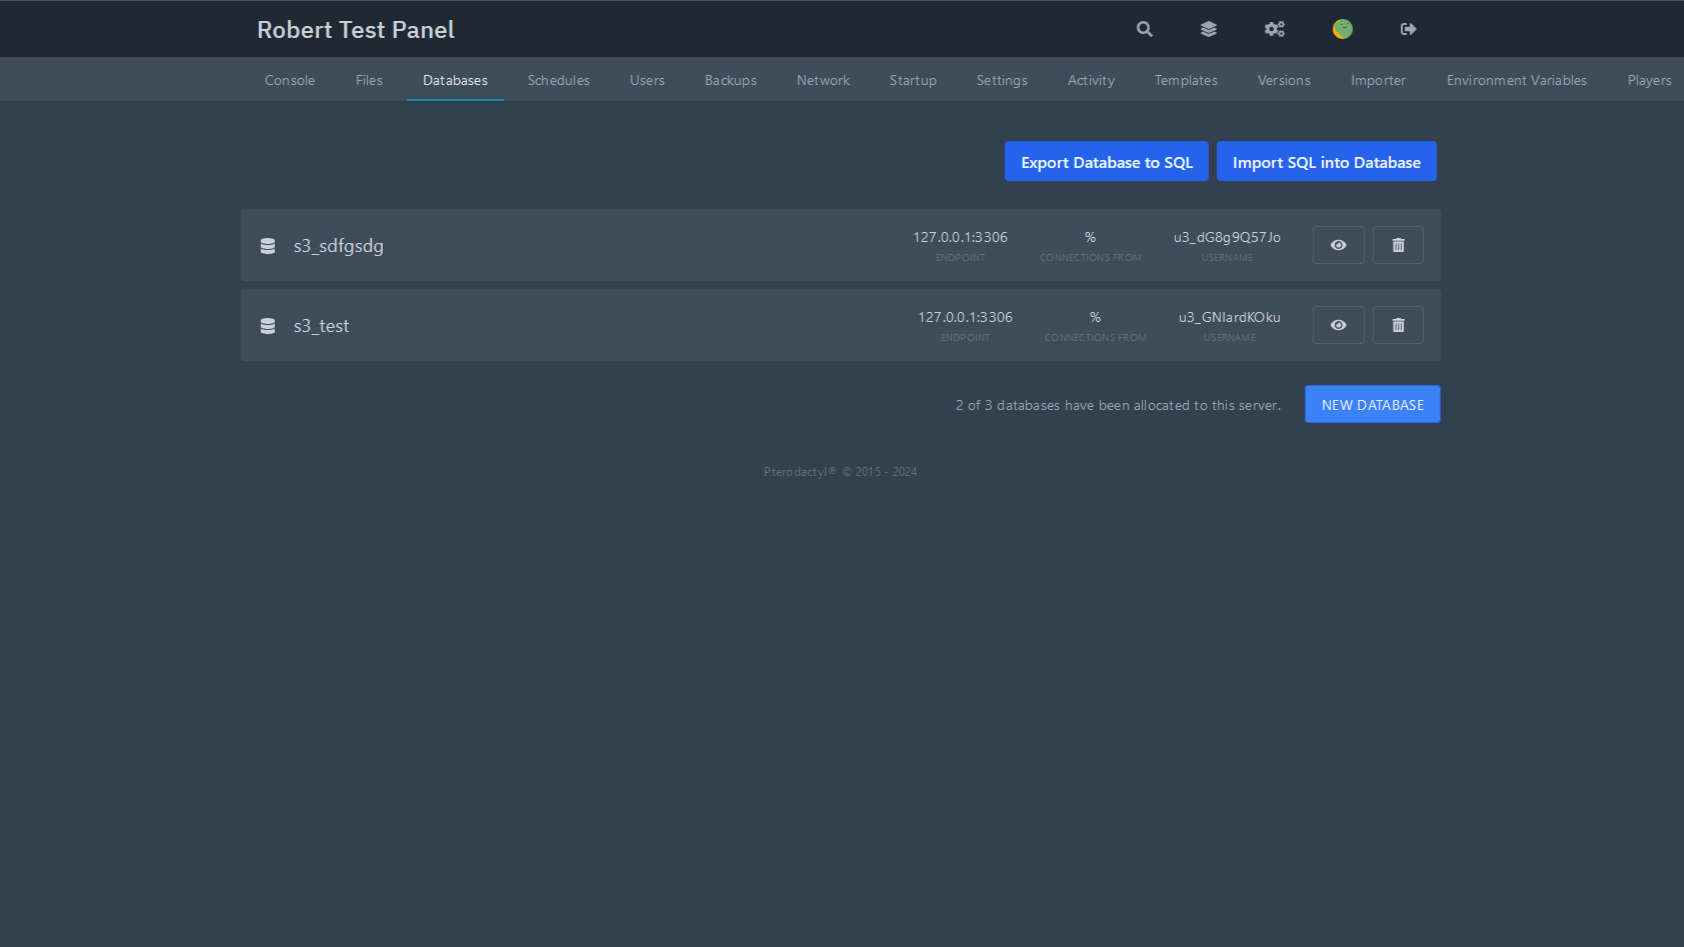Go to the Backups tab
The width and height of the screenshot is (1684, 947).
point(730,80)
